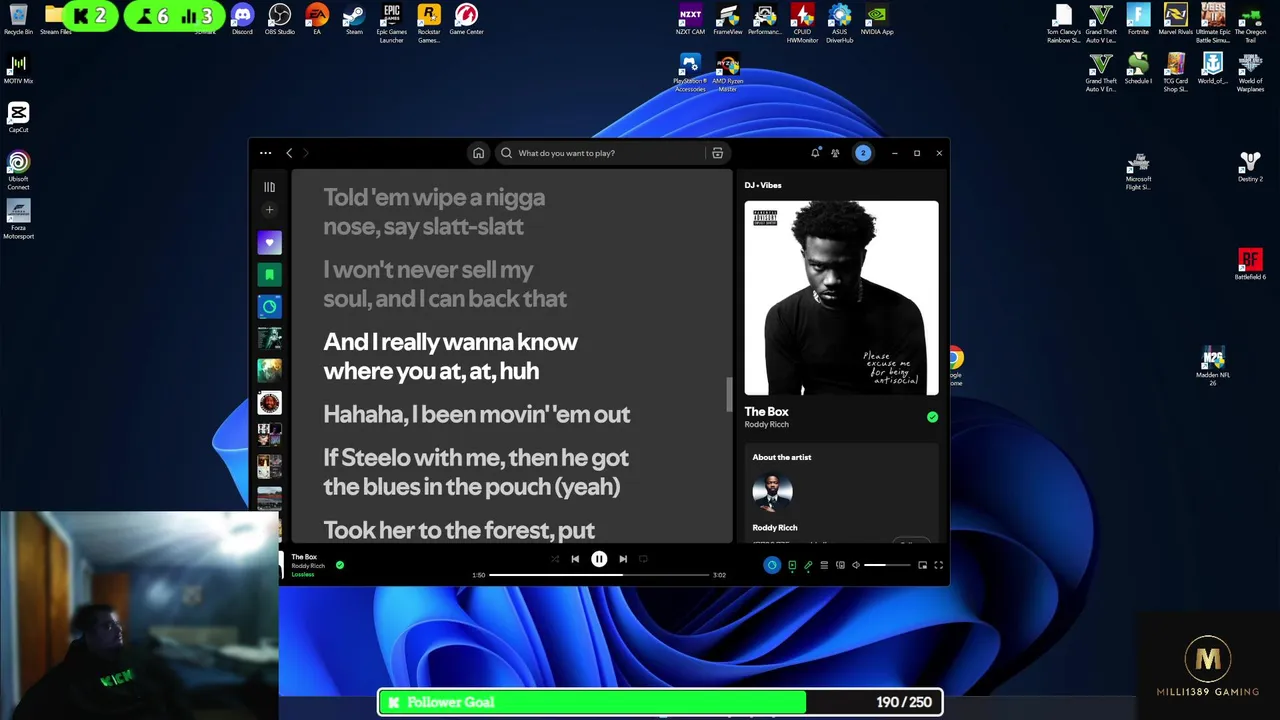The image size is (1280, 720).
Task: Open the Fortnite desktop shortcut
Action: click(1138, 19)
